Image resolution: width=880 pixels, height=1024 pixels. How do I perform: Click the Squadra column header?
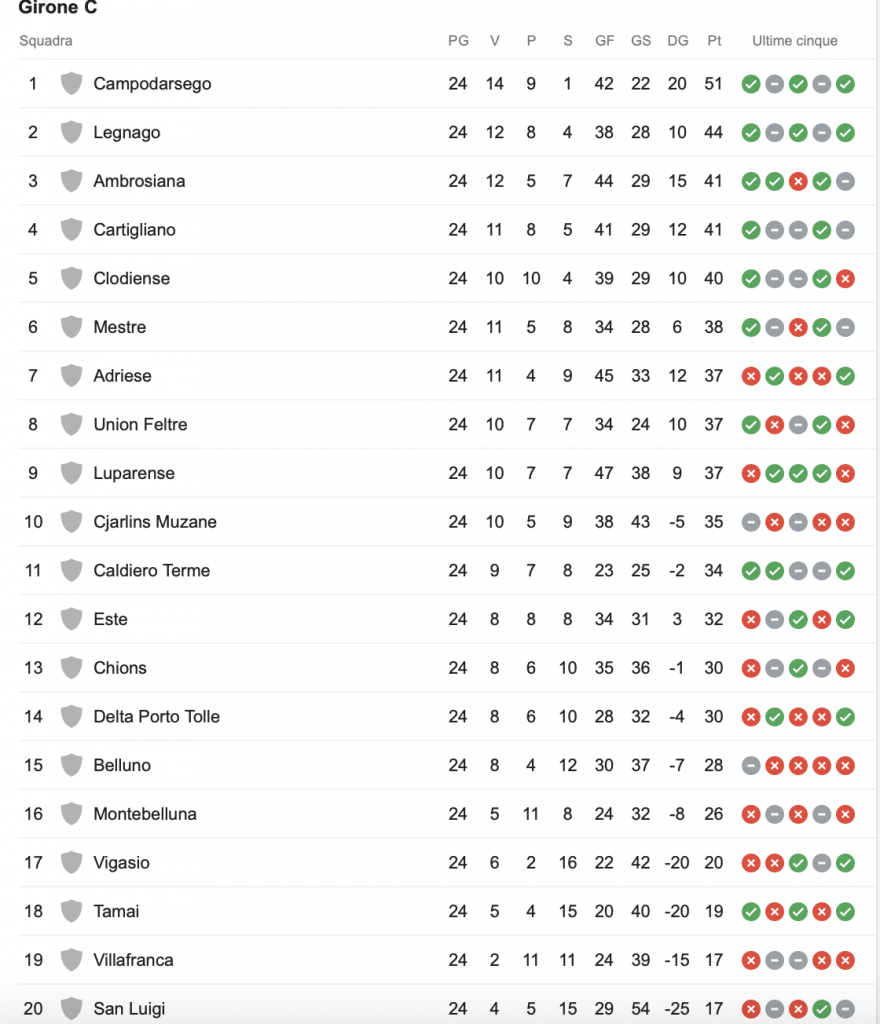coord(46,40)
